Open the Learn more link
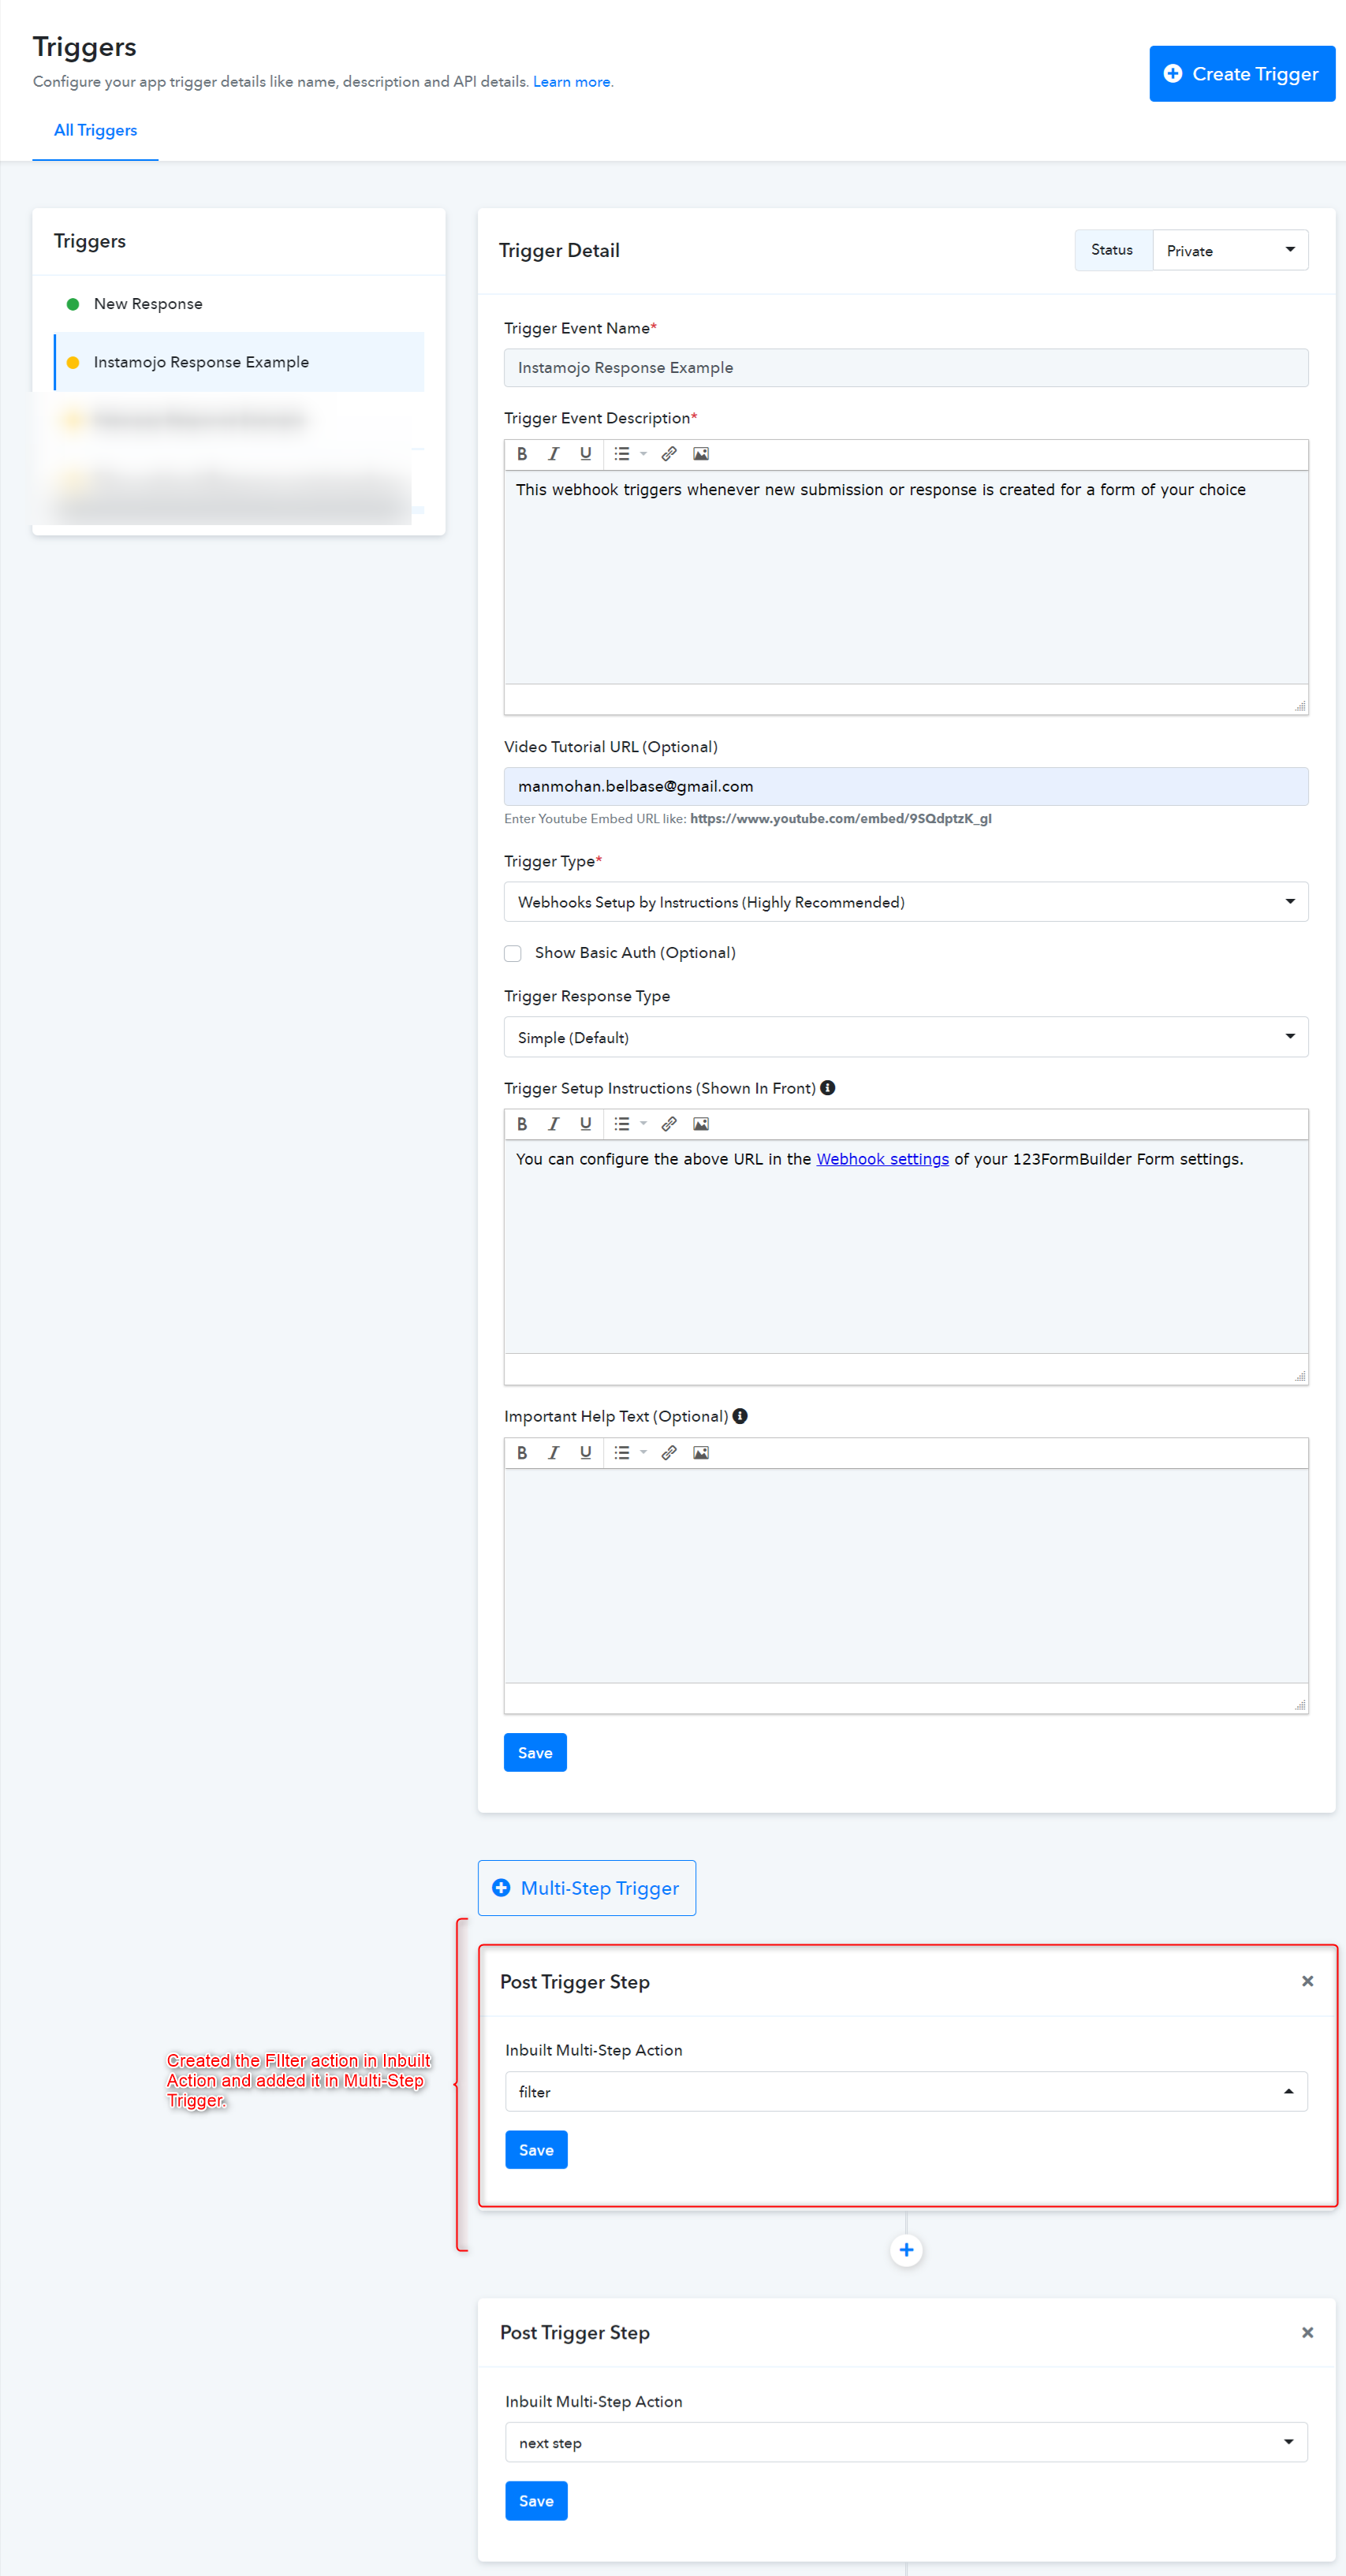Image resolution: width=1346 pixels, height=2576 pixels. [x=572, y=82]
